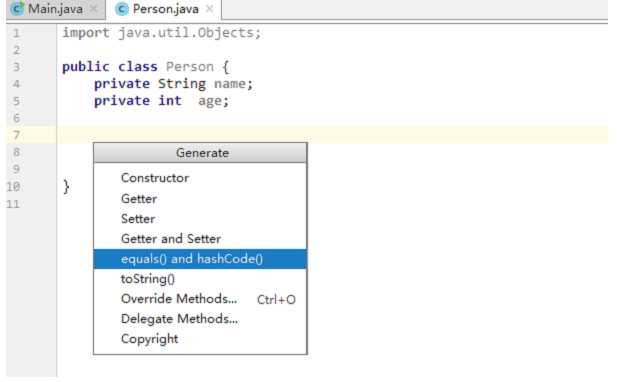Select equals() and hashCode() entry
This screenshot has width=617, height=382.
[x=200, y=259]
